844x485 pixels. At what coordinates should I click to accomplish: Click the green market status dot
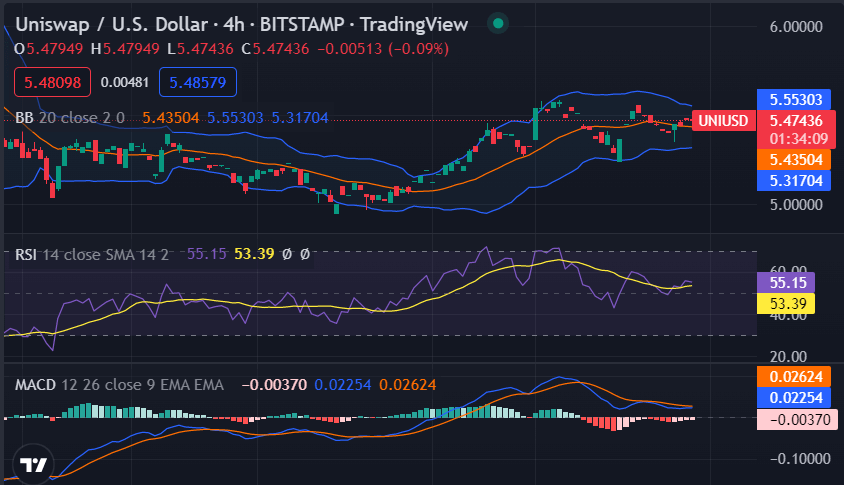pos(498,23)
